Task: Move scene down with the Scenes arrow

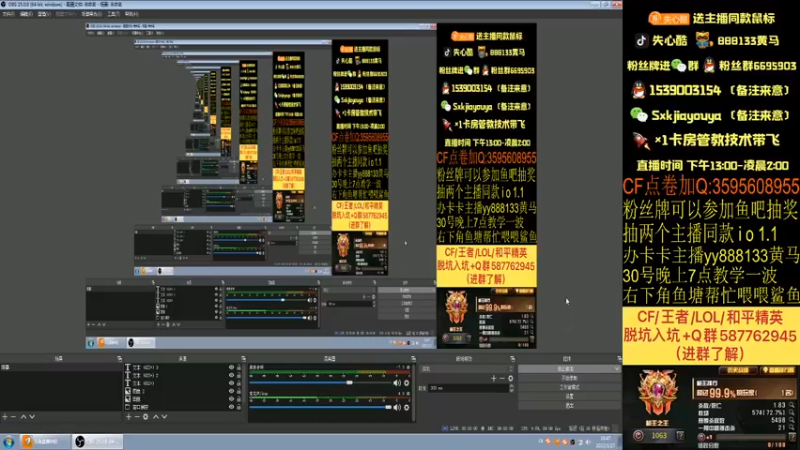Action: (32, 417)
